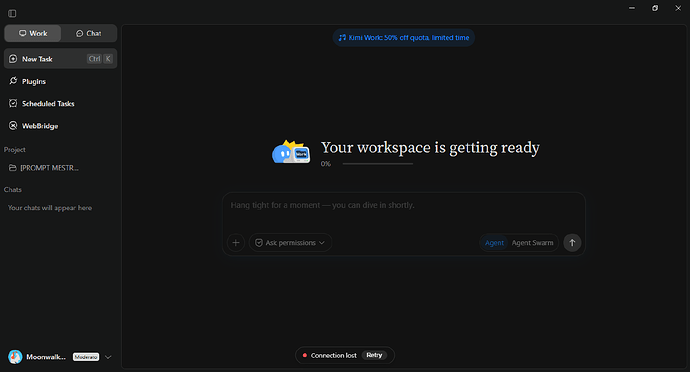The width and height of the screenshot is (690, 372).
Task: Click the Moonwalk... account name
Action: click(x=46, y=357)
